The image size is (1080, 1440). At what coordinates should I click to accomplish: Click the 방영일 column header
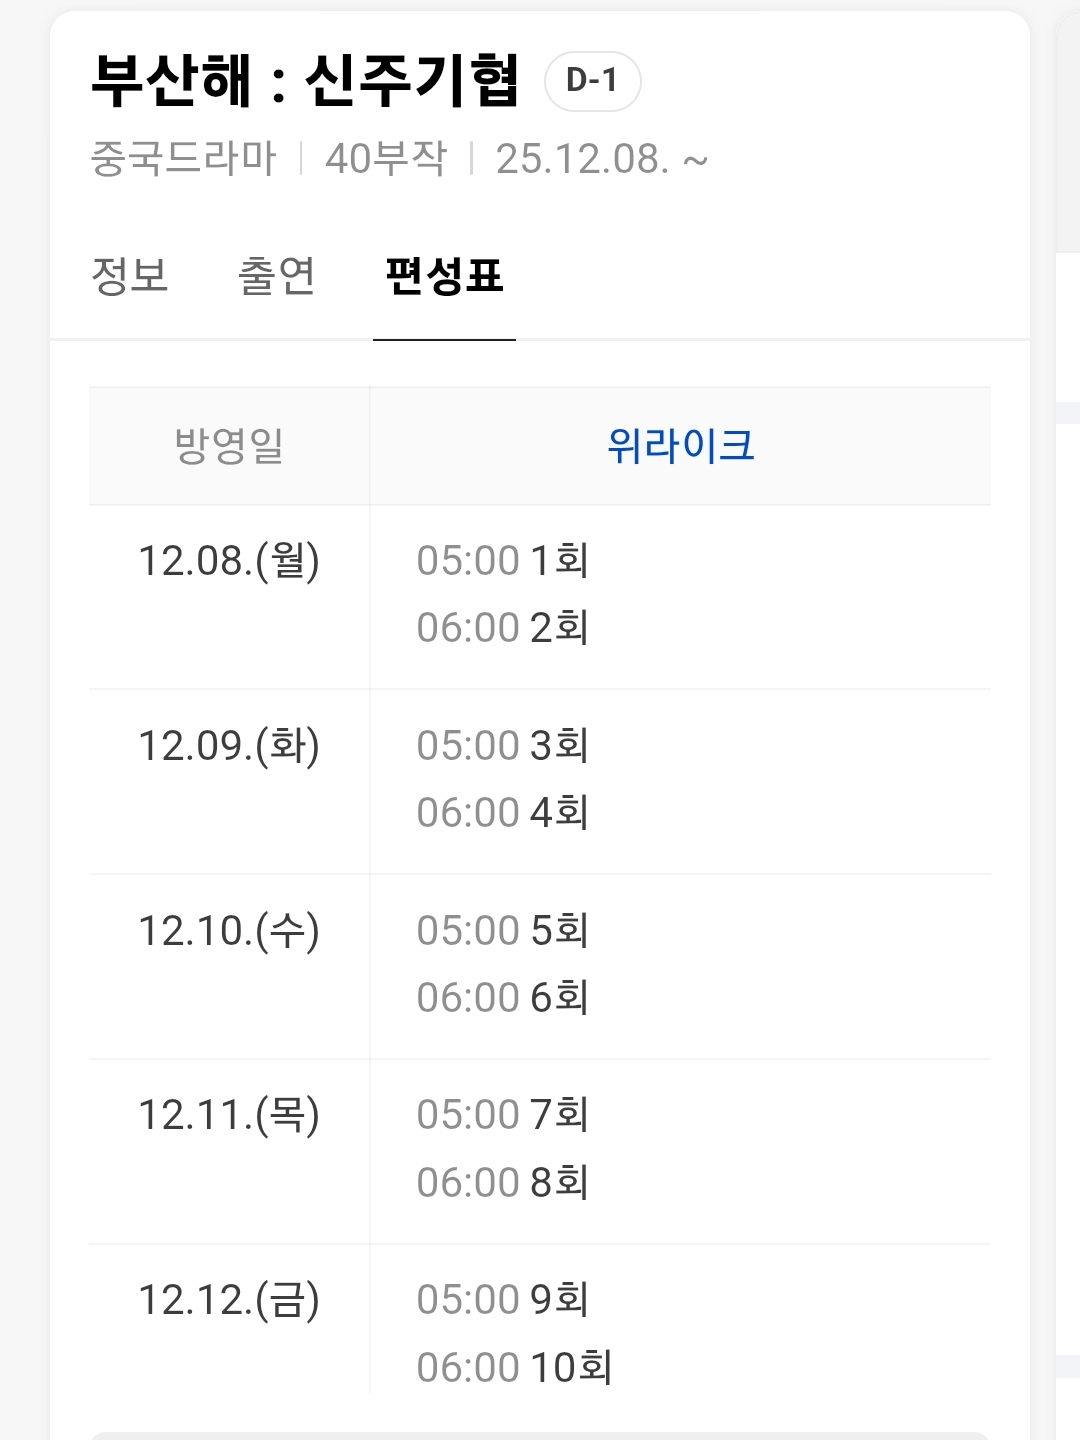[229, 446]
